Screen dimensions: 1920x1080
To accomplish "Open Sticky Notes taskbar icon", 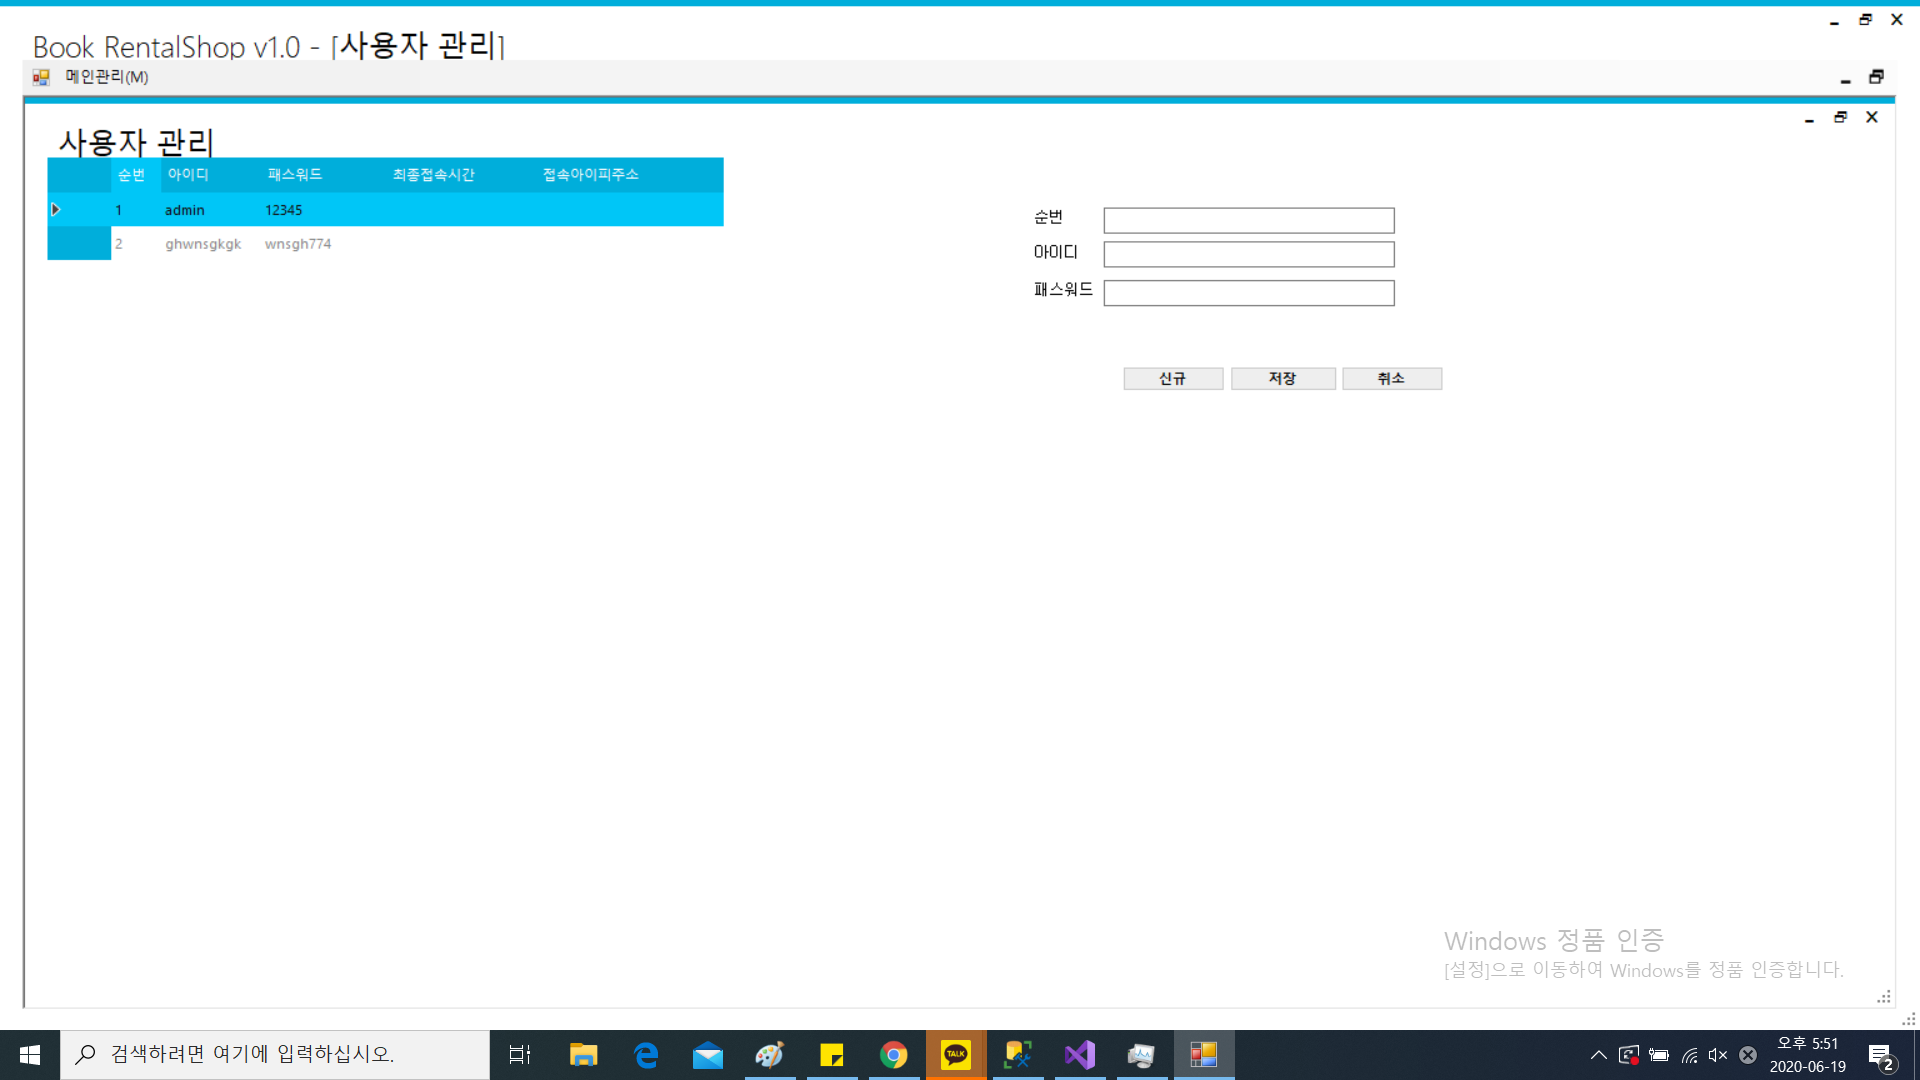I will 831,1054.
